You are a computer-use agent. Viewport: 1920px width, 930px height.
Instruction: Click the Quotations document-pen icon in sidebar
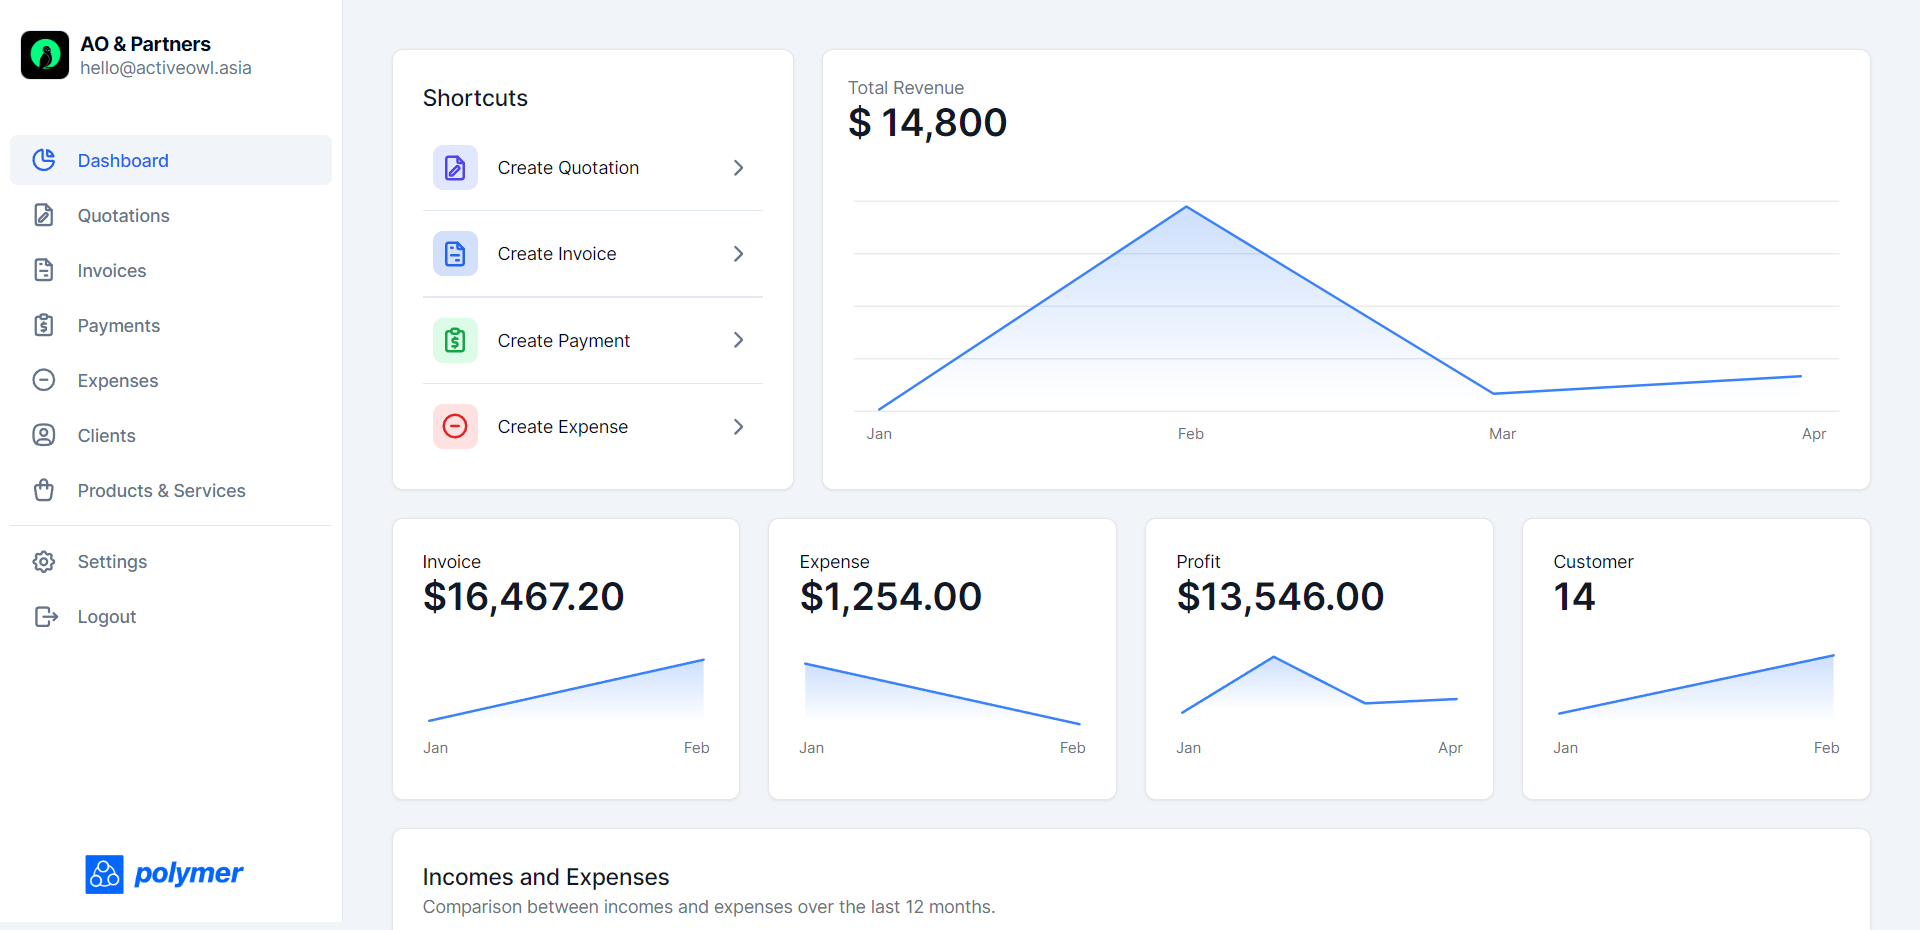click(x=44, y=215)
